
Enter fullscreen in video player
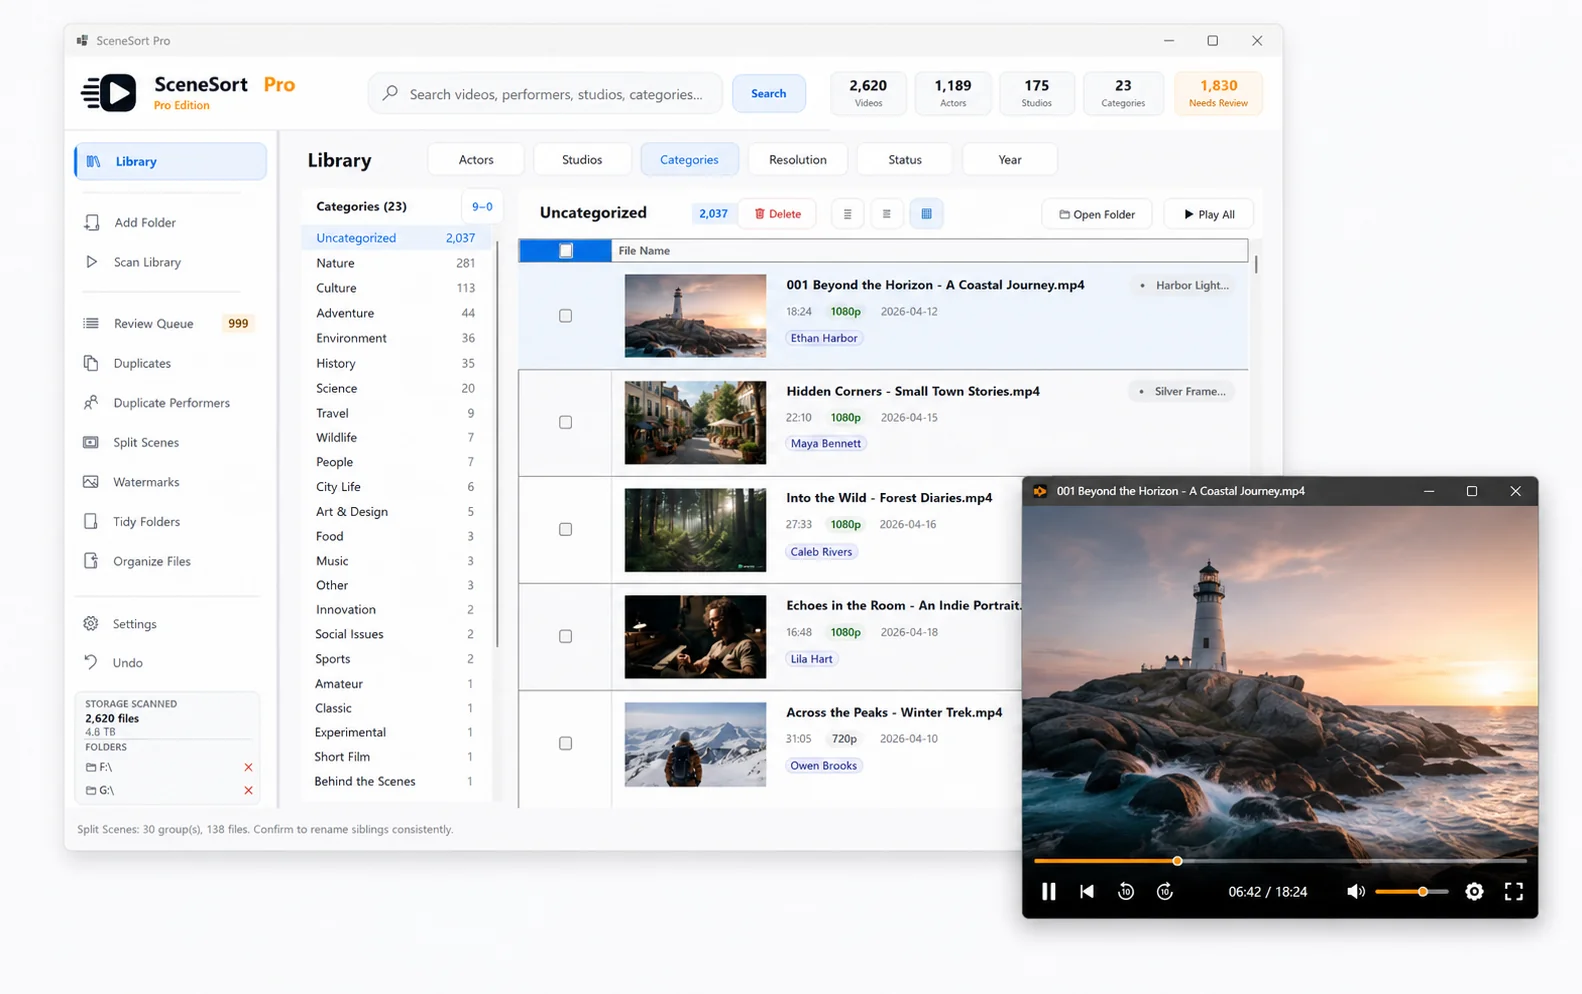[1514, 891]
